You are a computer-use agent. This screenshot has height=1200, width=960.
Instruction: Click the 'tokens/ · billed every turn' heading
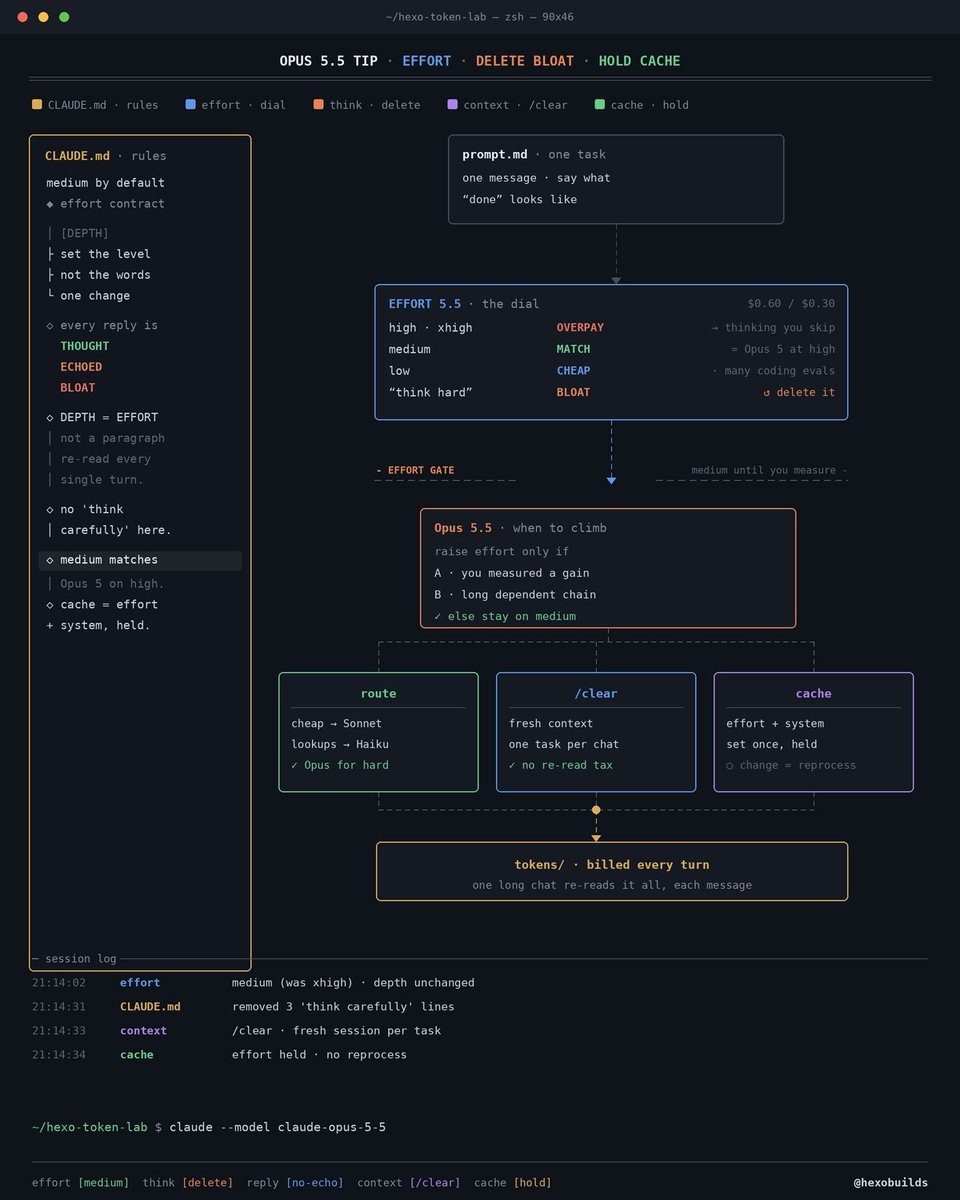tap(612, 865)
